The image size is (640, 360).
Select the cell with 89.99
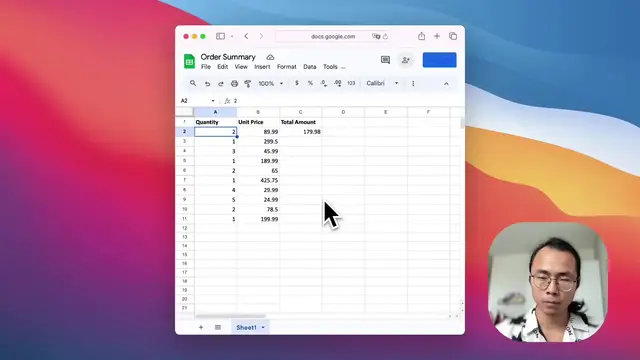point(258,132)
